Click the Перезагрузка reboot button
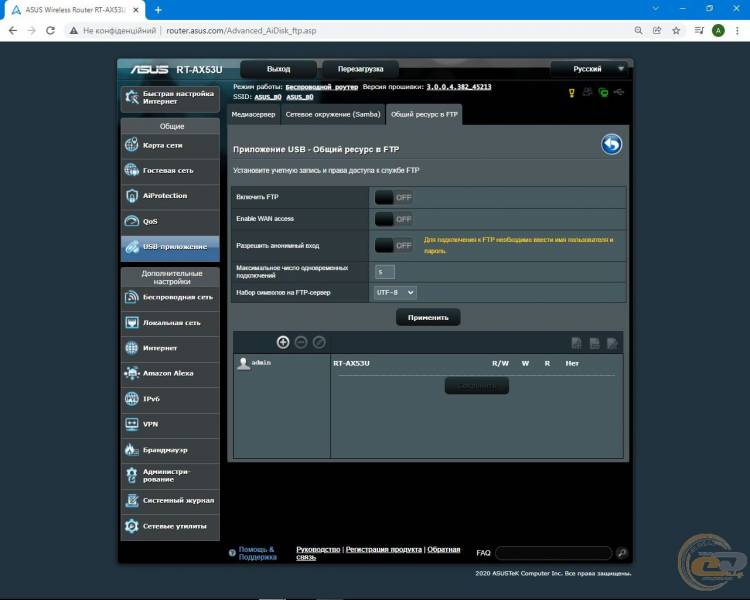The width and height of the screenshot is (750, 600). 361,69
